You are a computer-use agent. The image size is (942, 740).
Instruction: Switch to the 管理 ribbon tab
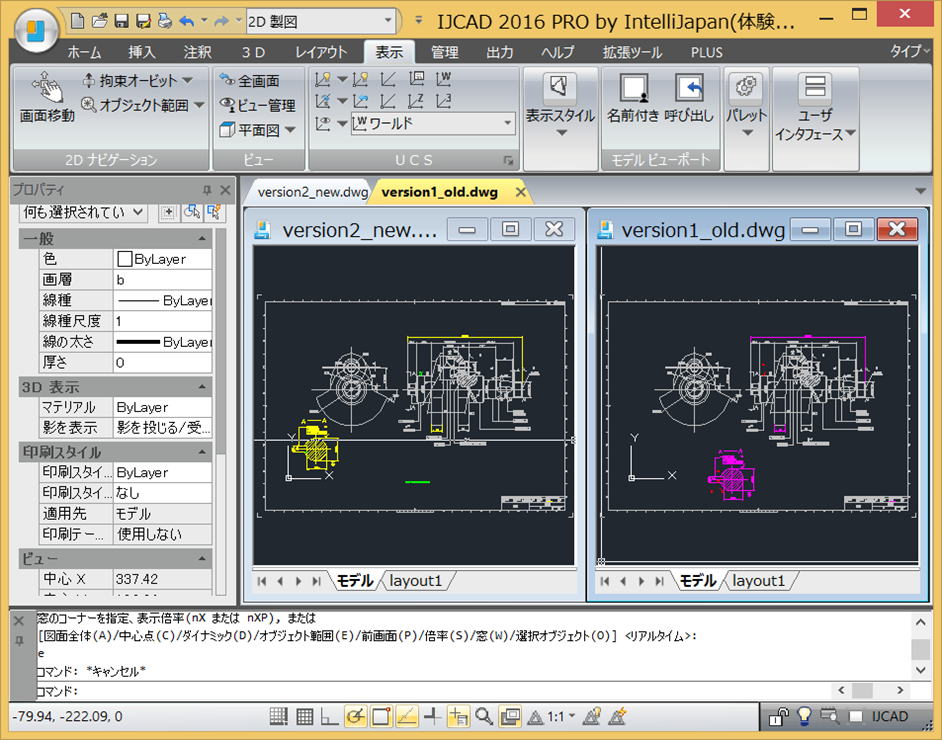pyautogui.click(x=445, y=52)
